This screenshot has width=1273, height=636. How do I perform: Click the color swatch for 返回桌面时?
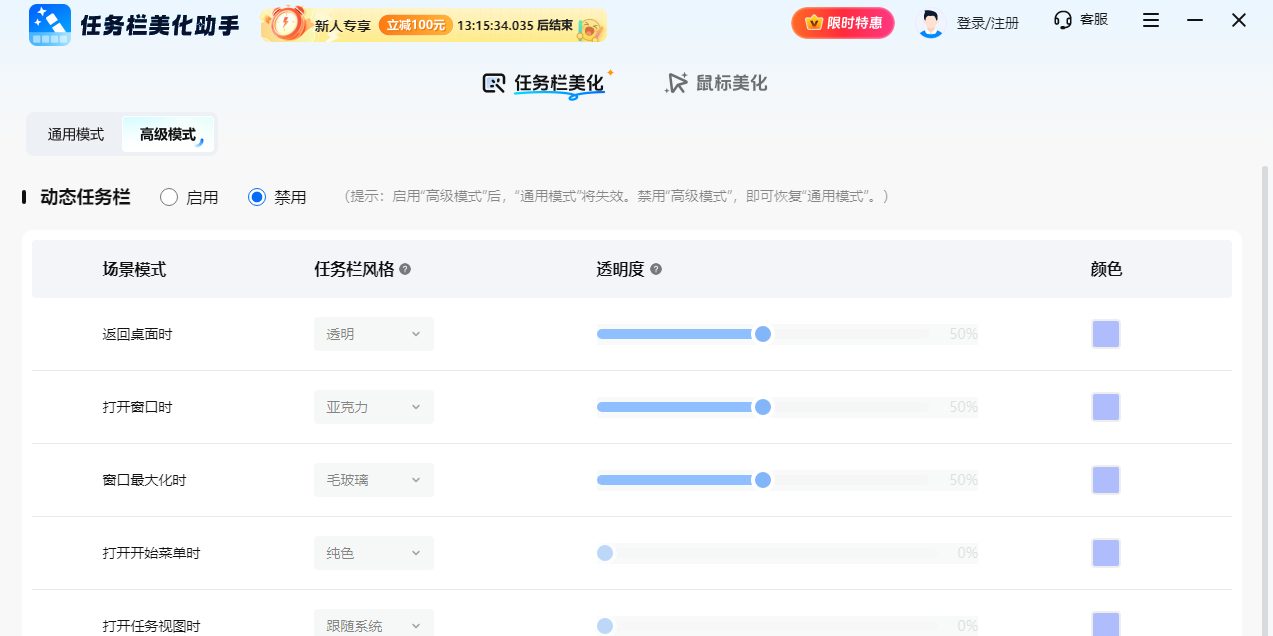tap(1105, 334)
